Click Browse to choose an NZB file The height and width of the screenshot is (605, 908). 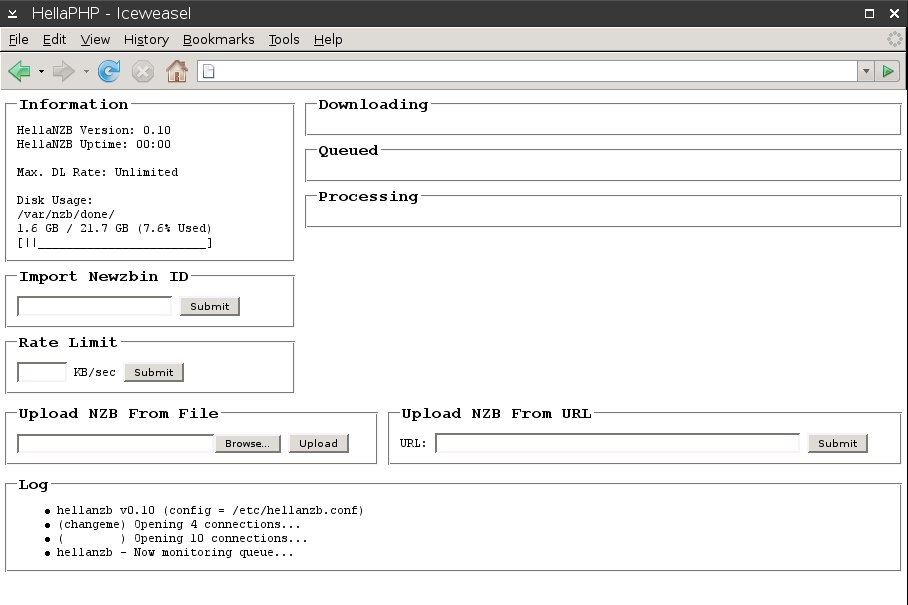tap(247, 443)
